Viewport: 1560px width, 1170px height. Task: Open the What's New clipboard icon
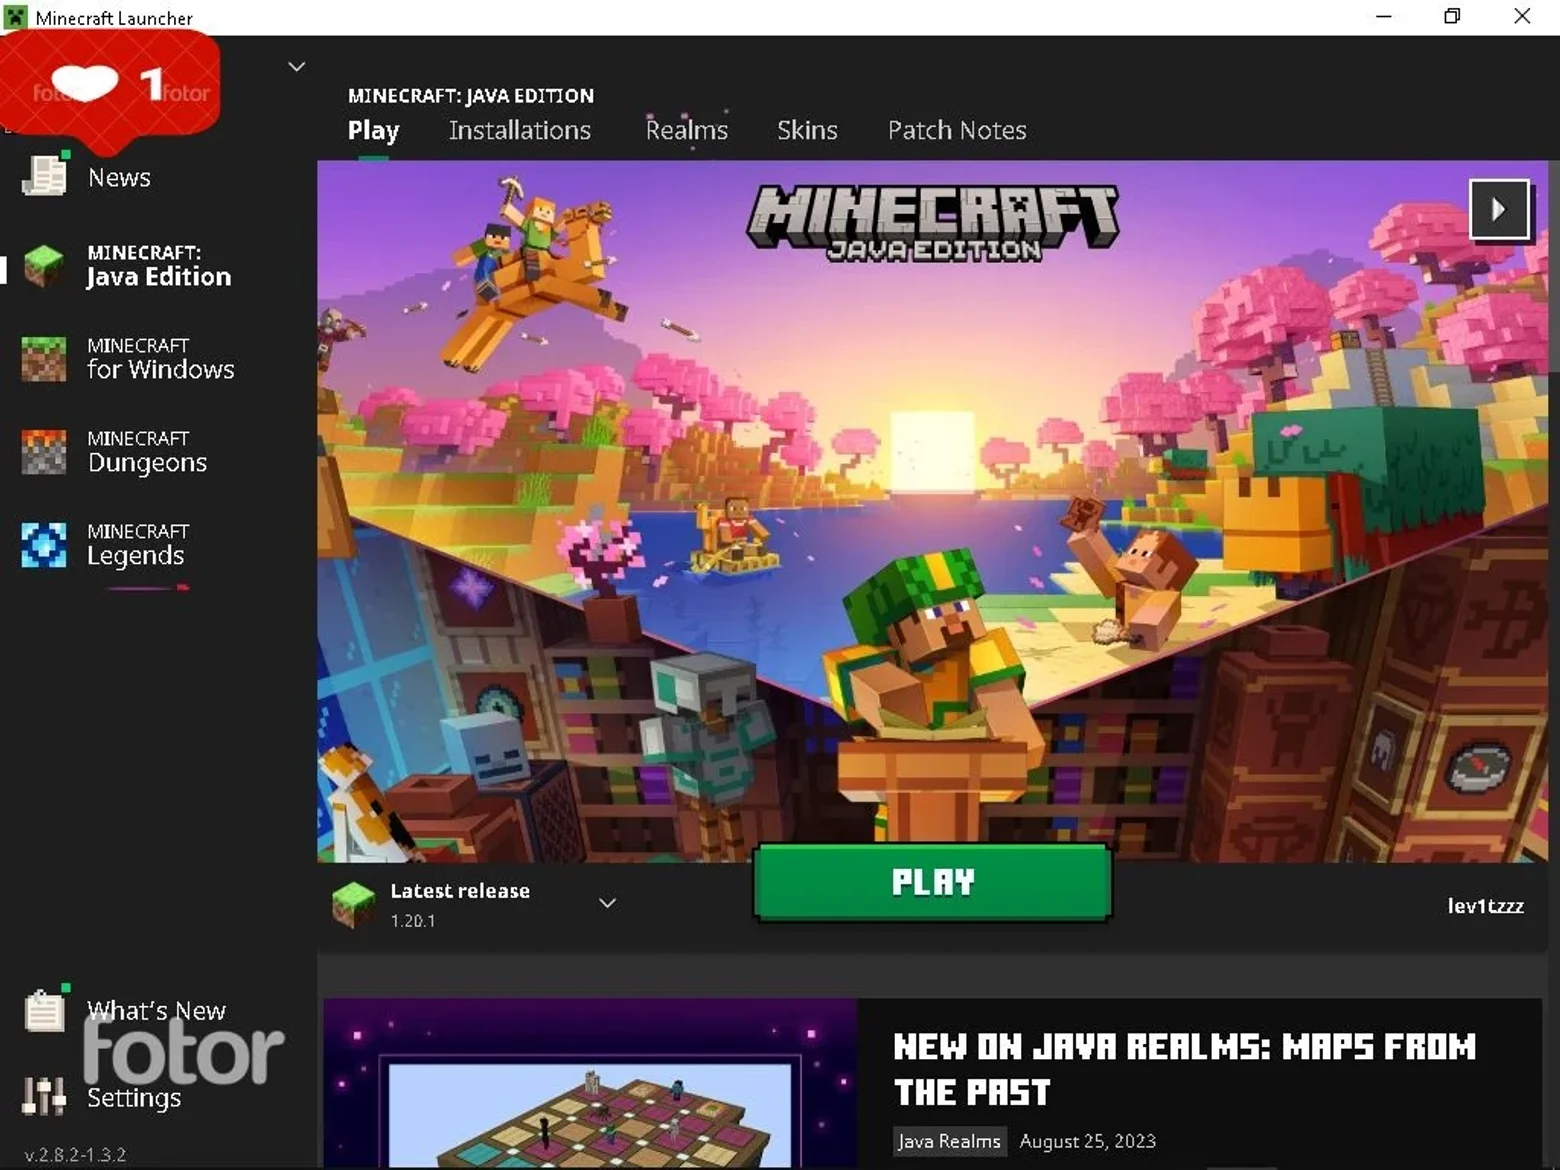click(45, 1010)
